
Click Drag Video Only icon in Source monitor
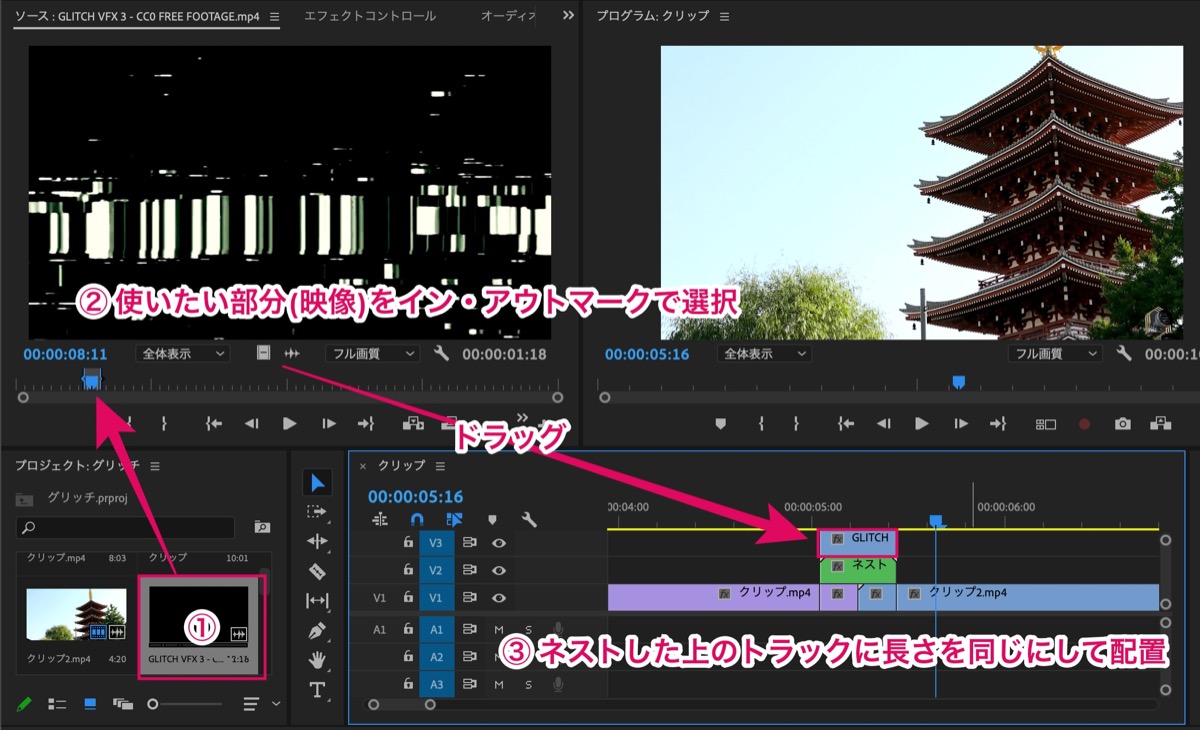[263, 353]
